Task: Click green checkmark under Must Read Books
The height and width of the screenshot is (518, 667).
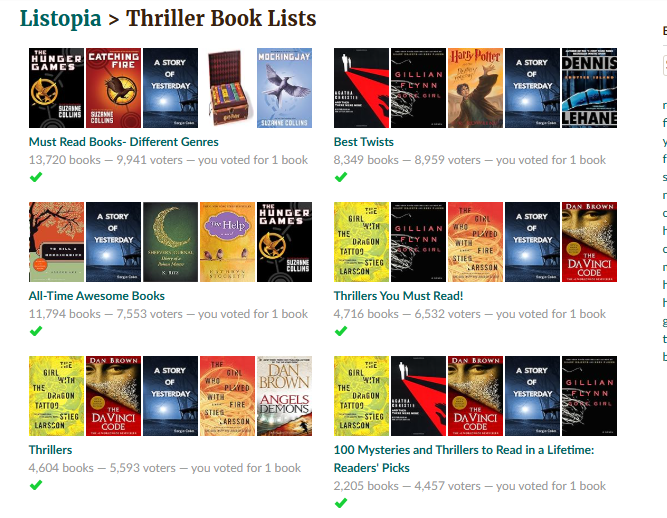Action: click(36, 177)
